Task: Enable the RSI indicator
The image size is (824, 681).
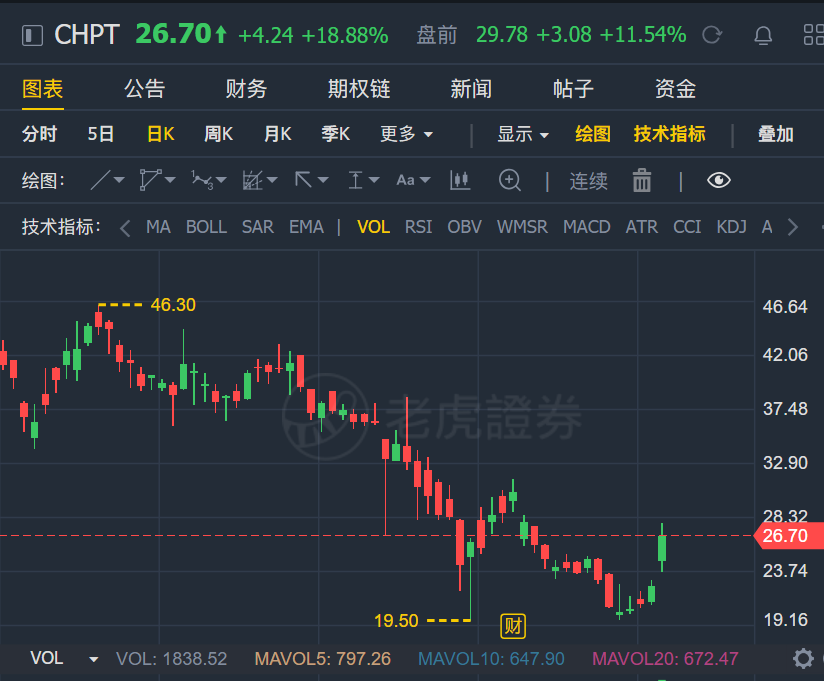Action: 418,227
